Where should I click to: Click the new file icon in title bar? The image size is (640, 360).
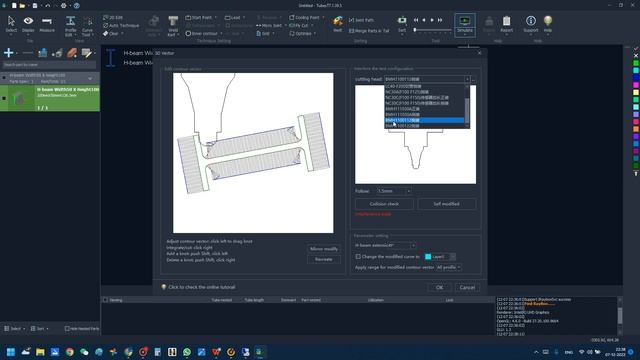tap(14, 6)
